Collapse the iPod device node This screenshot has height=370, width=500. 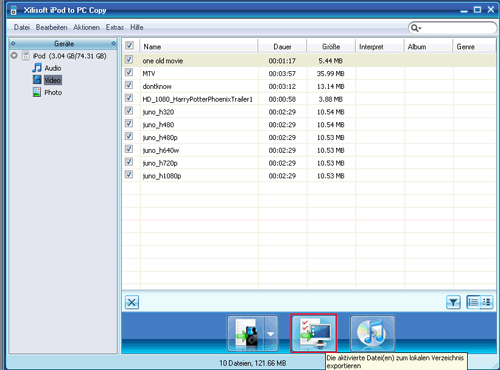[14, 55]
